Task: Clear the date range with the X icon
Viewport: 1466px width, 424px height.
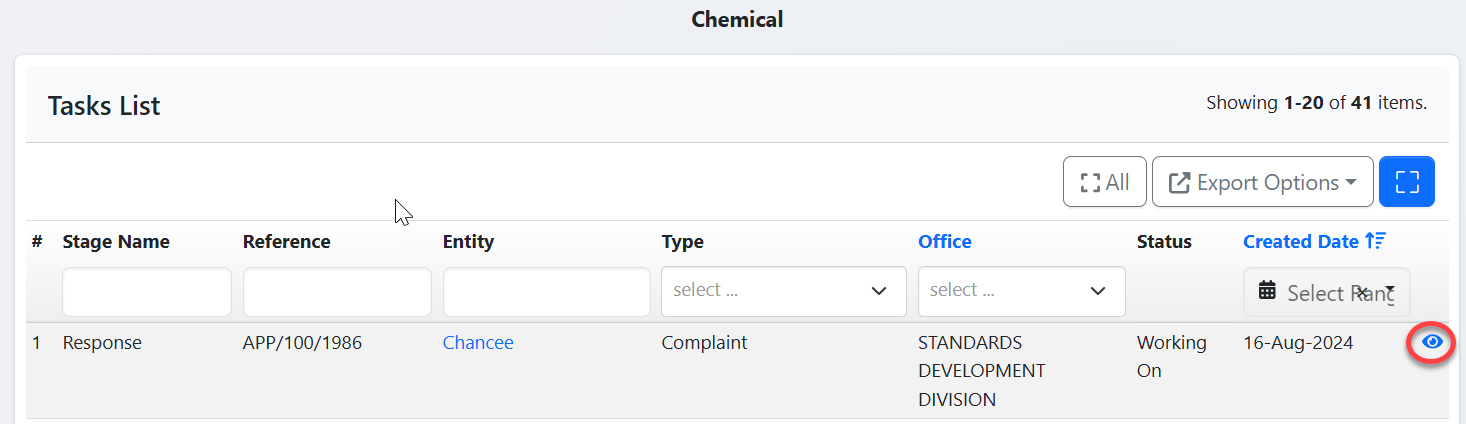Action: click(x=1362, y=291)
